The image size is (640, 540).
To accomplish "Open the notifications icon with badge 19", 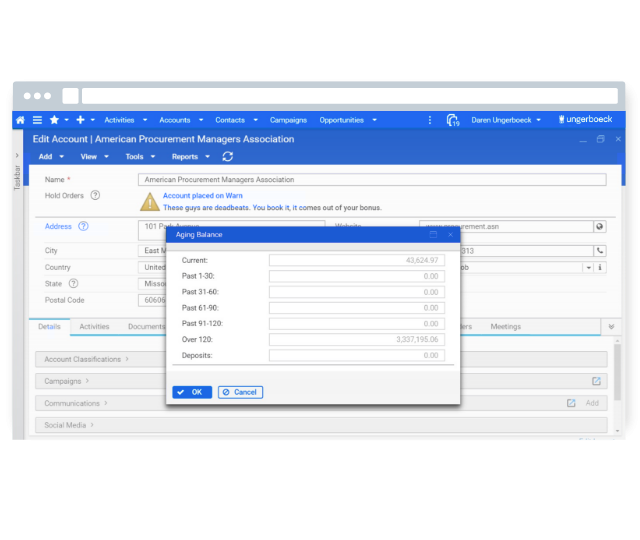I will (x=453, y=120).
